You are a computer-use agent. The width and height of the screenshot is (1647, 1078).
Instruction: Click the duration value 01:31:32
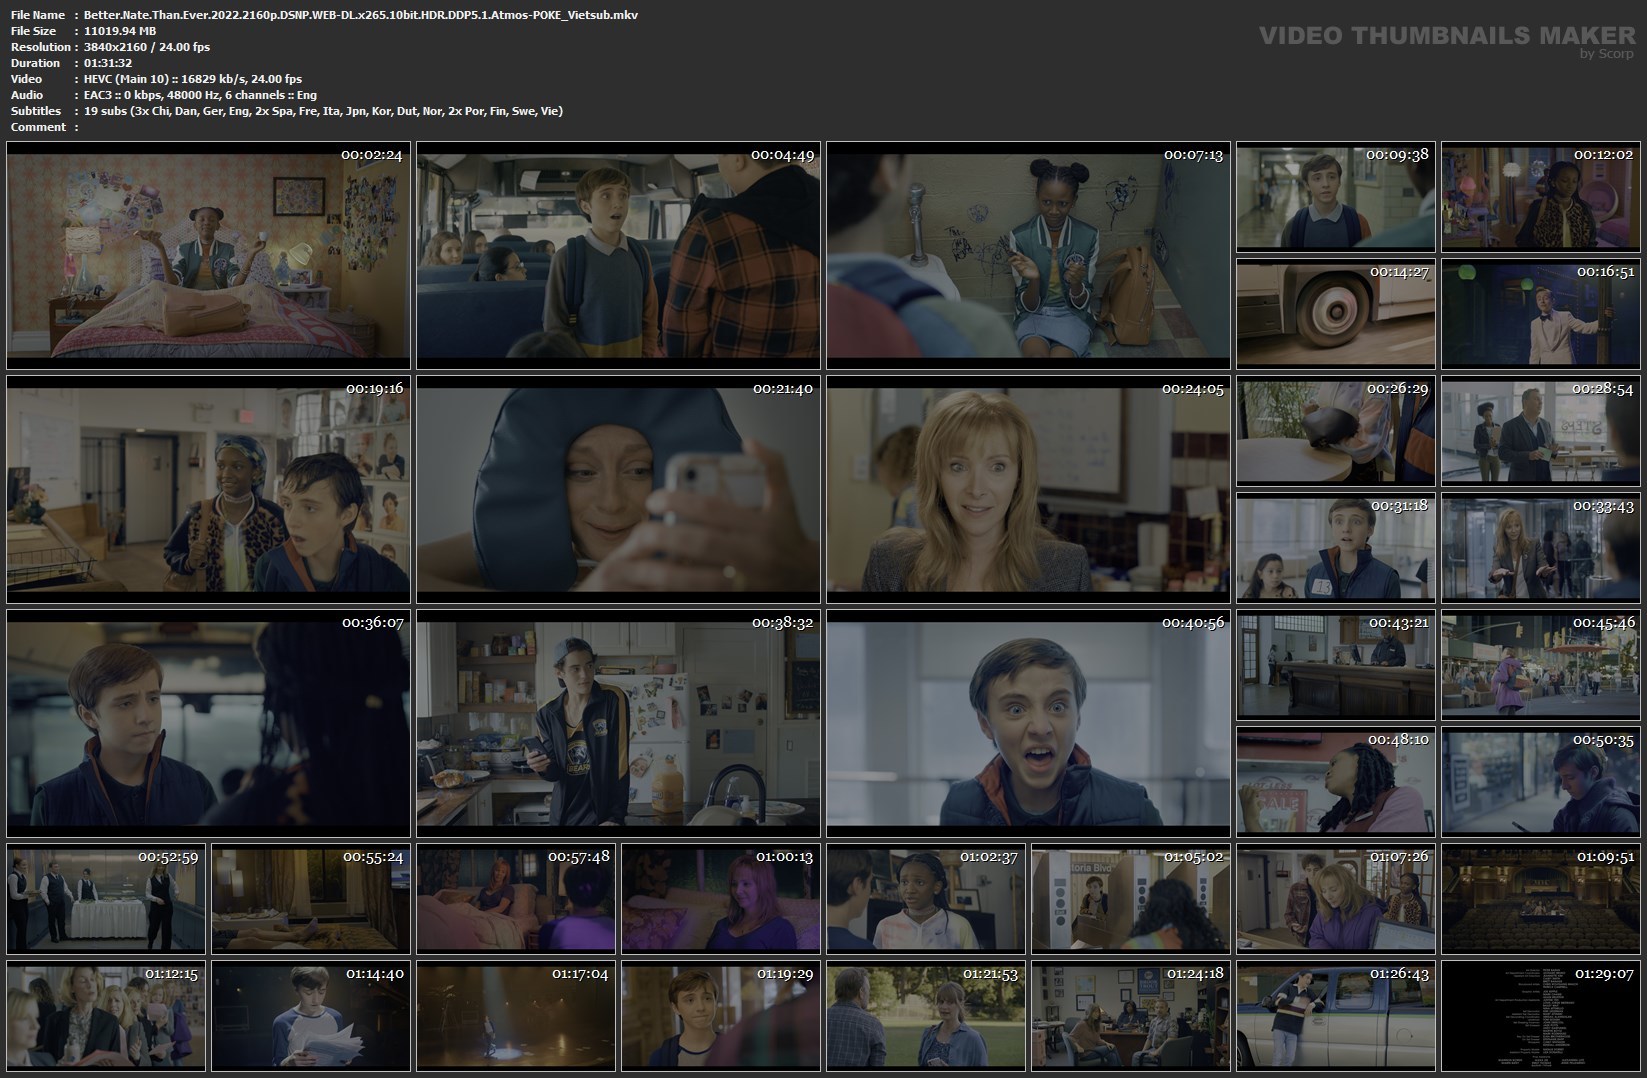tap(108, 63)
